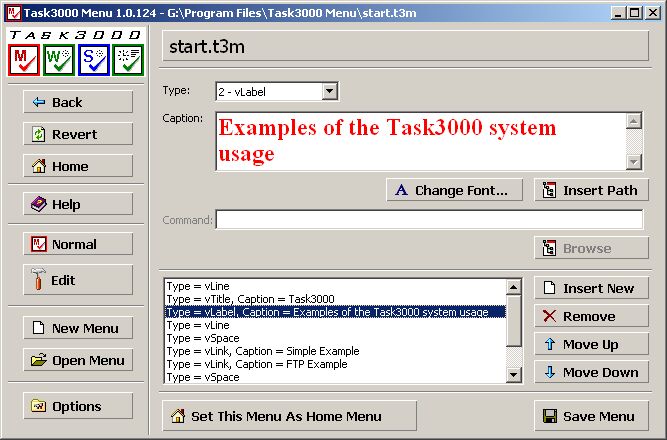The height and width of the screenshot is (440, 667).
Task: Click the green checklist logo icon
Action: 128,59
